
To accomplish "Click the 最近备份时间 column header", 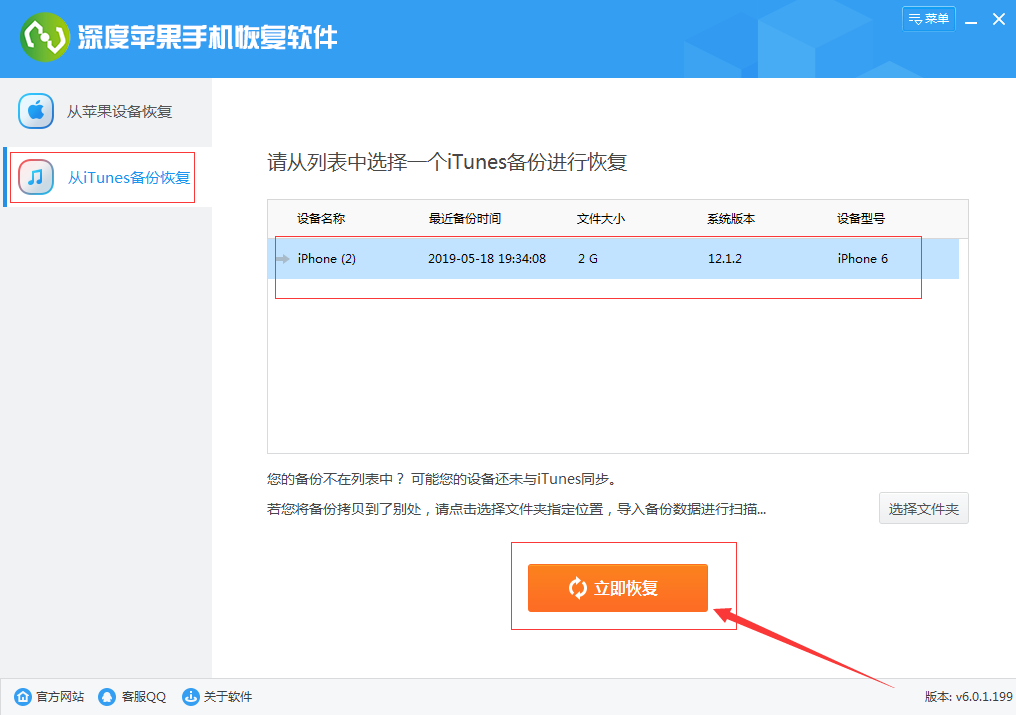I will tap(465, 219).
